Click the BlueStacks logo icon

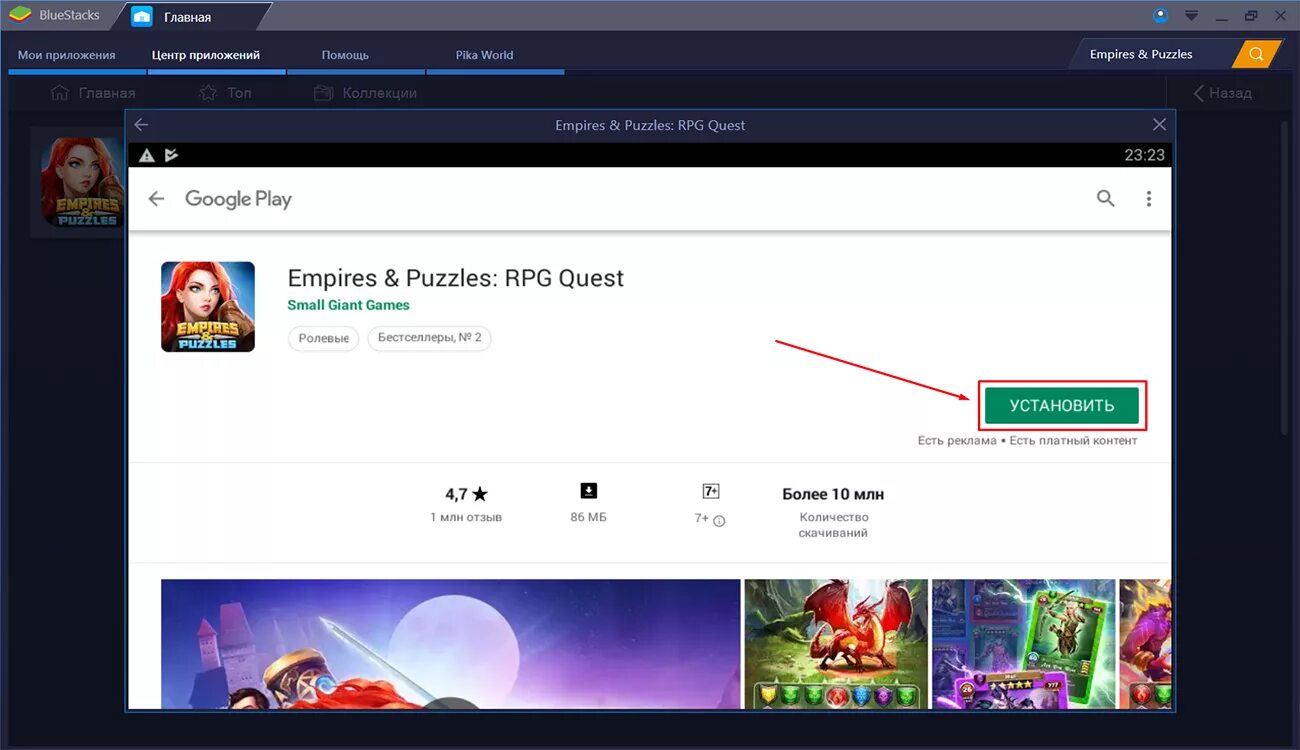point(20,15)
